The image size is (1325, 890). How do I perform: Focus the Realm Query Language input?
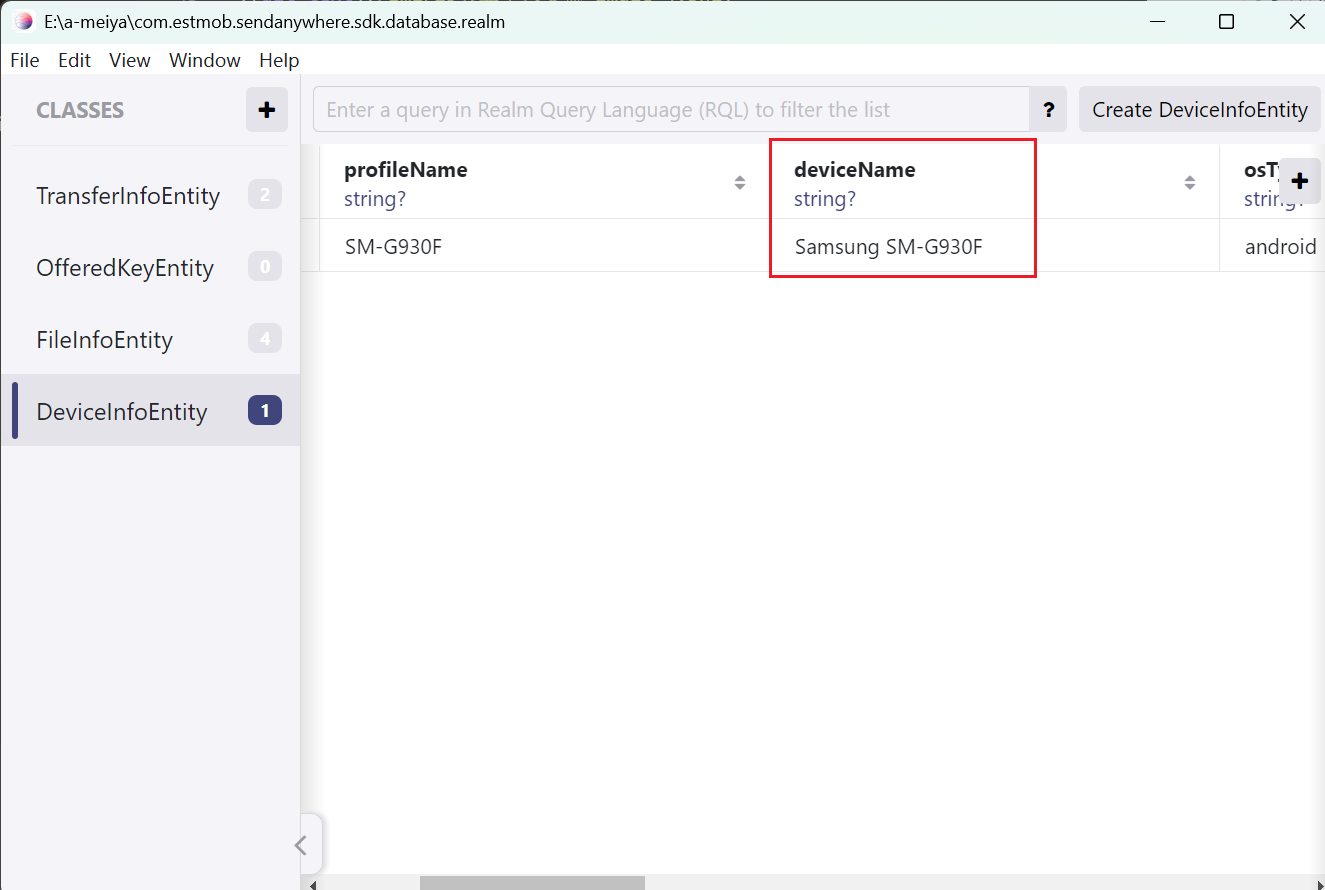click(x=670, y=110)
